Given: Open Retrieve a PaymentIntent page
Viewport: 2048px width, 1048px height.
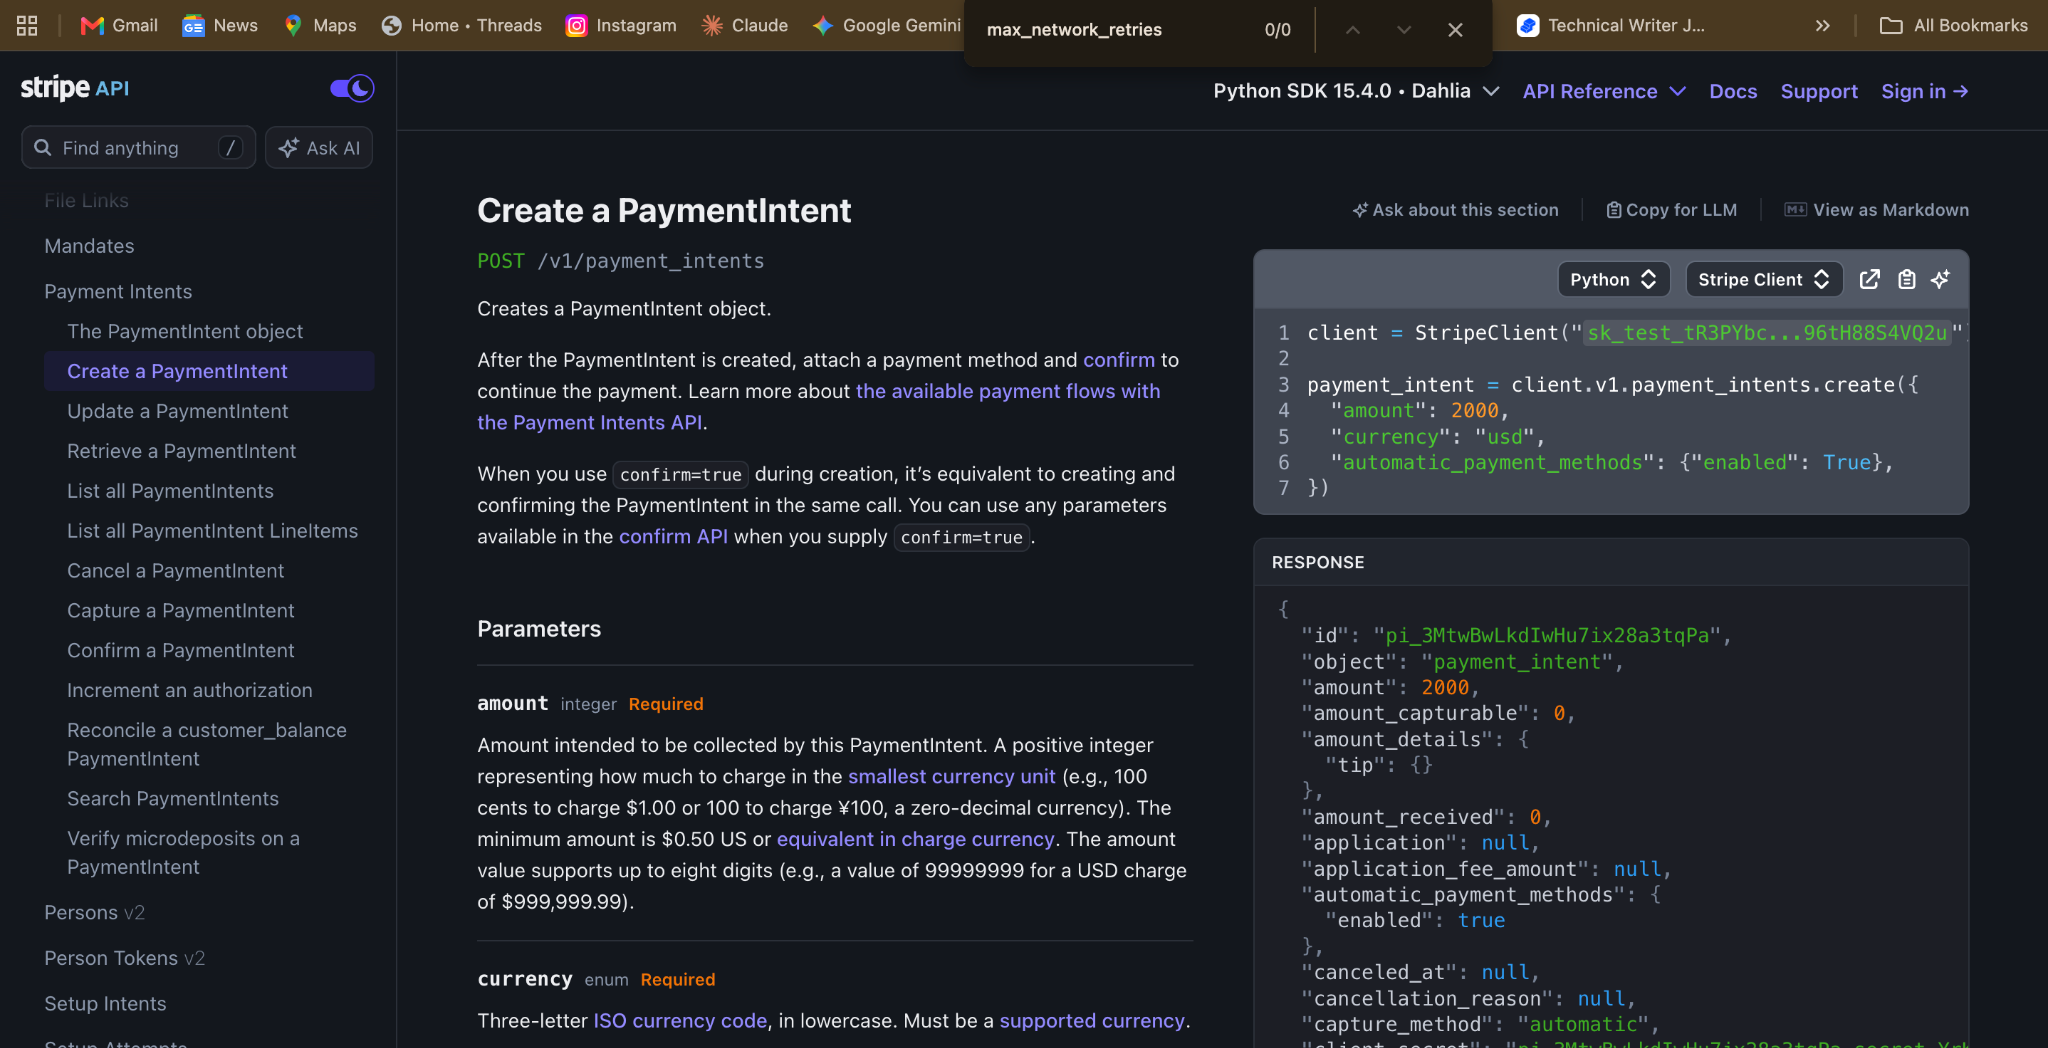Looking at the screenshot, I should pyautogui.click(x=181, y=451).
